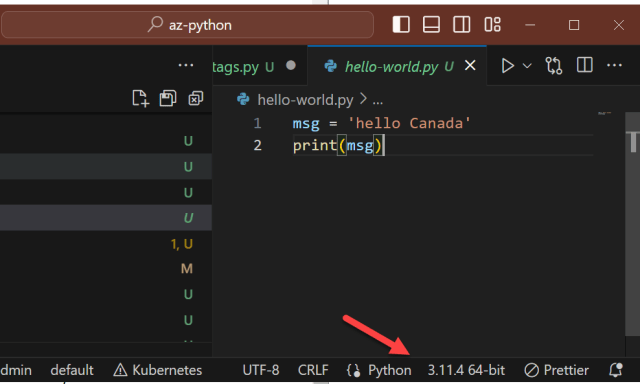Click the minimap code preview
The width and height of the screenshot is (640, 384).
click(x=604, y=113)
